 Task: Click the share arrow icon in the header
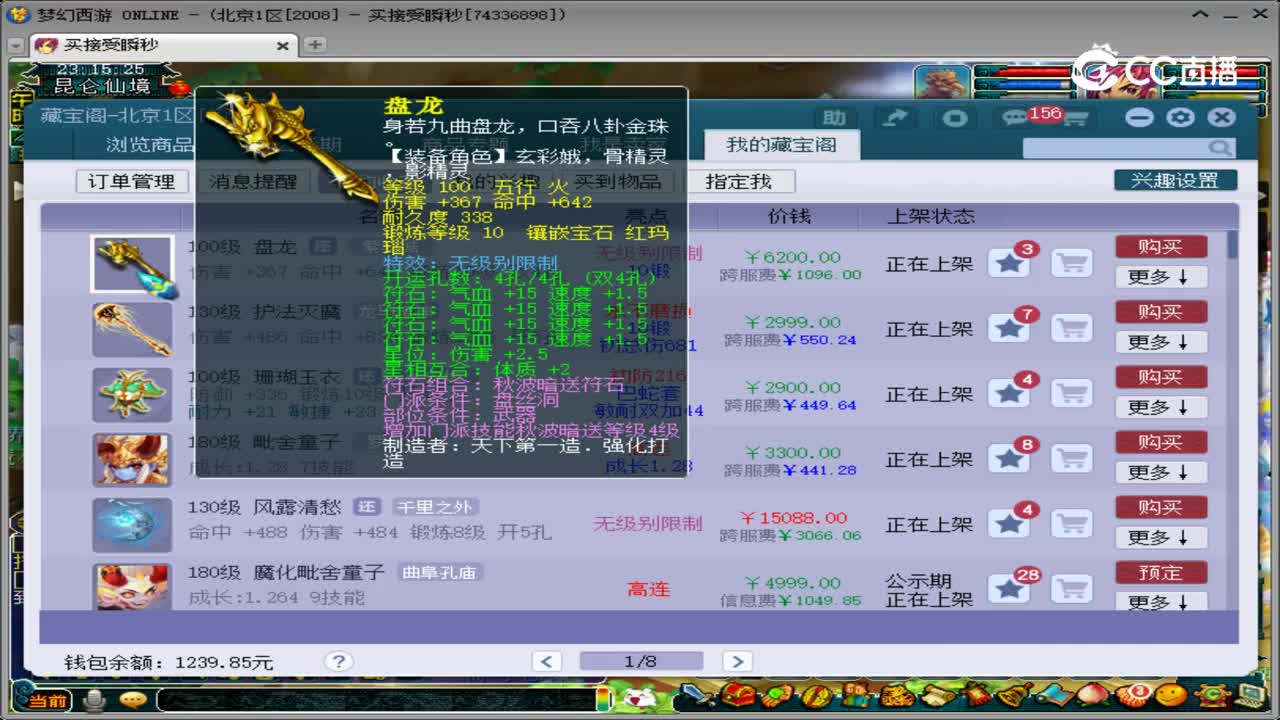[896, 118]
